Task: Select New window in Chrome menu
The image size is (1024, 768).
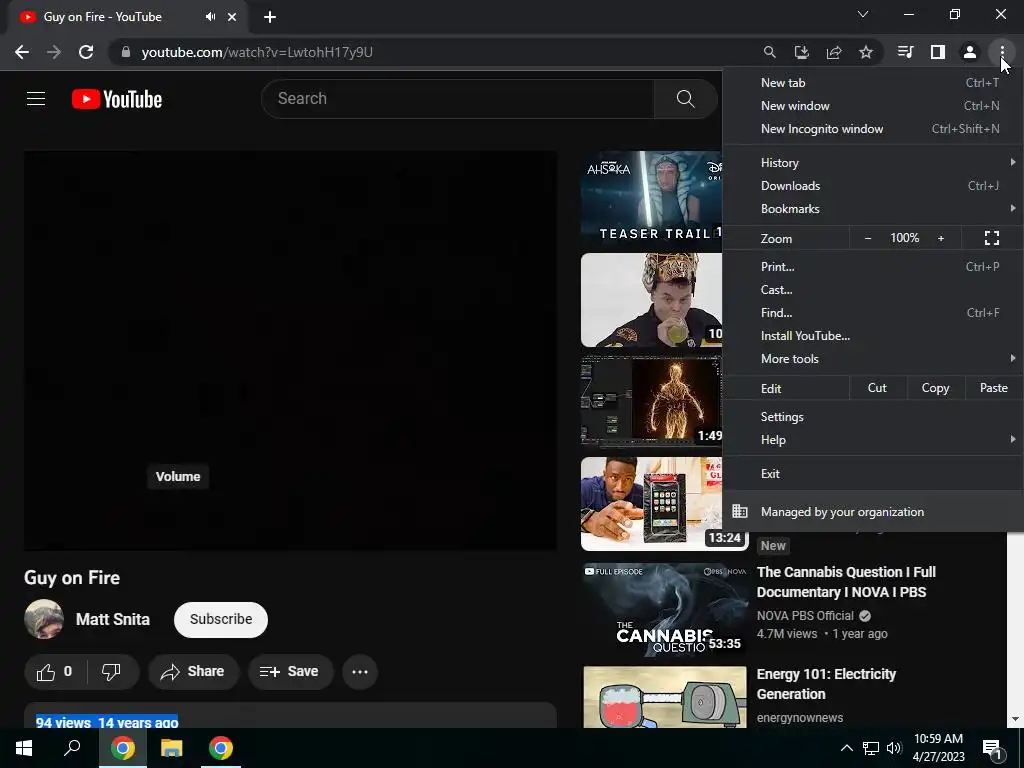Action: (872, 106)
